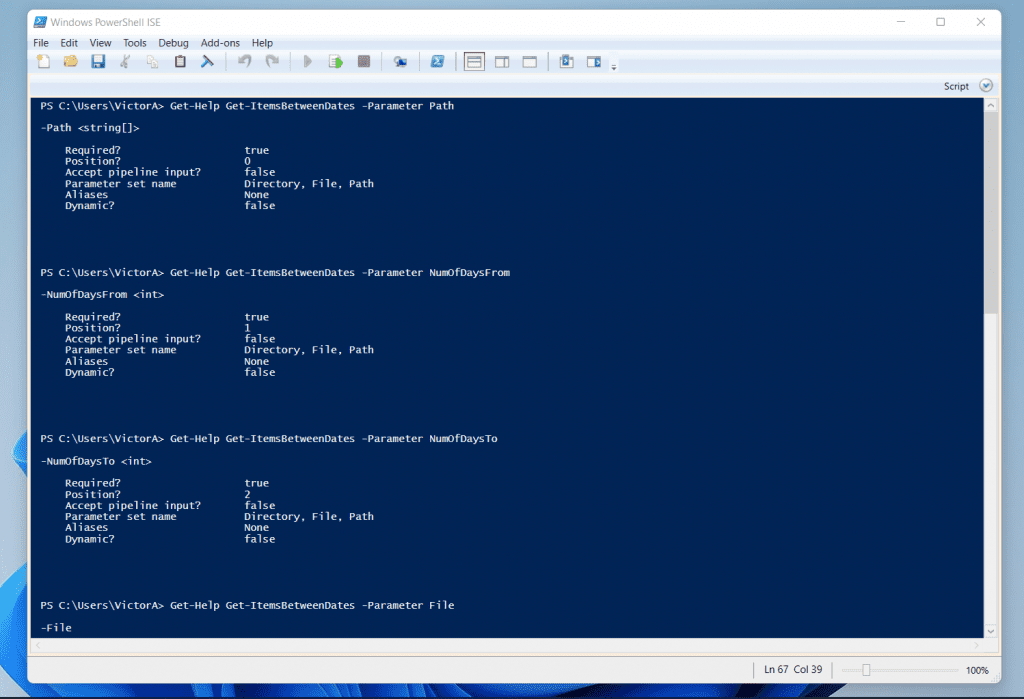Click the scroll up arrow in console
Image resolution: width=1024 pixels, height=699 pixels.
tap(991, 105)
